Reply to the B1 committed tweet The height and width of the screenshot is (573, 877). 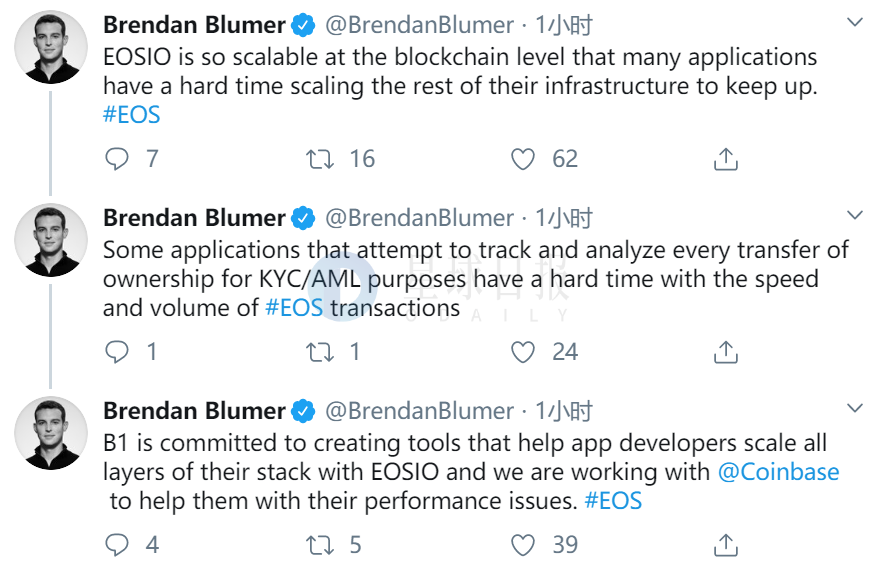(117, 545)
